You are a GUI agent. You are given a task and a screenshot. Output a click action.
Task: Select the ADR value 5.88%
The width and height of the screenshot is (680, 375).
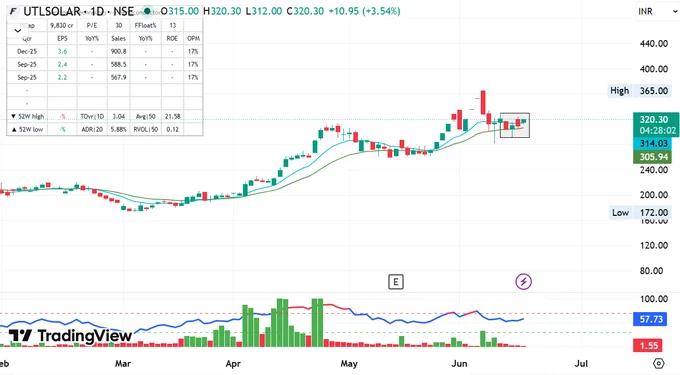[x=118, y=130]
